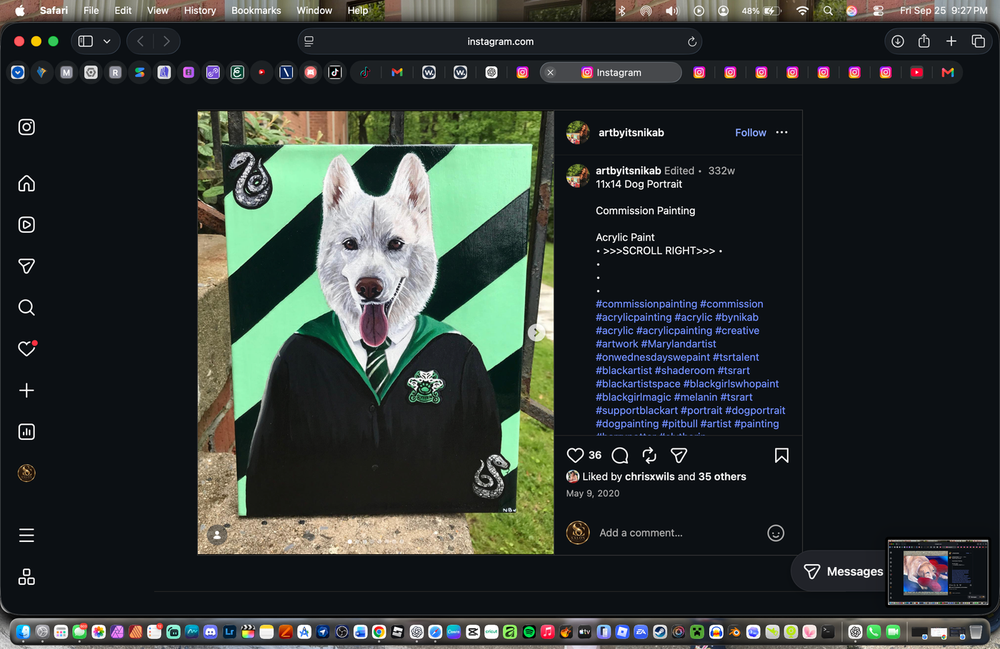Open the #Marylandartist hashtag
This screenshot has width=1000, height=649.
pyautogui.click(x=678, y=344)
